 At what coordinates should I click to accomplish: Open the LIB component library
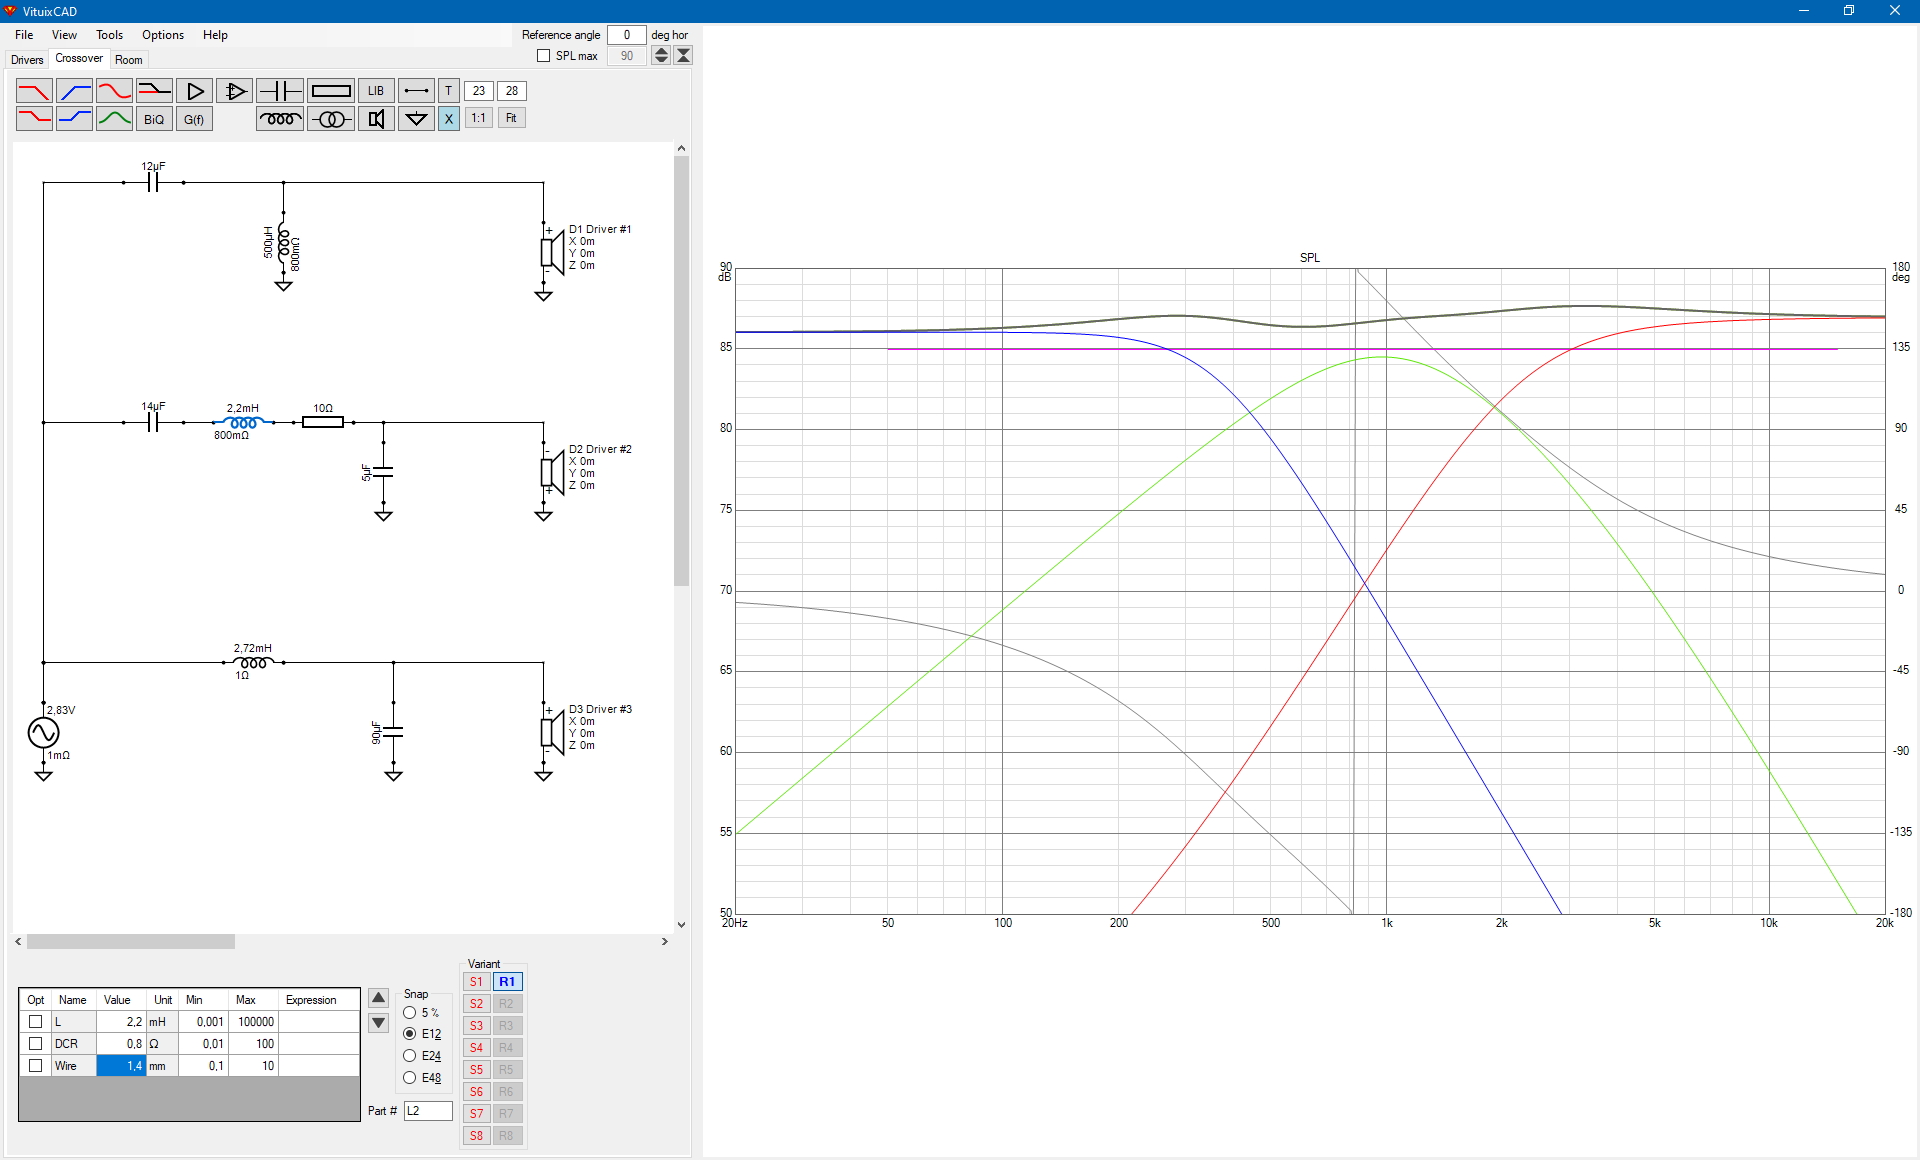(x=375, y=91)
